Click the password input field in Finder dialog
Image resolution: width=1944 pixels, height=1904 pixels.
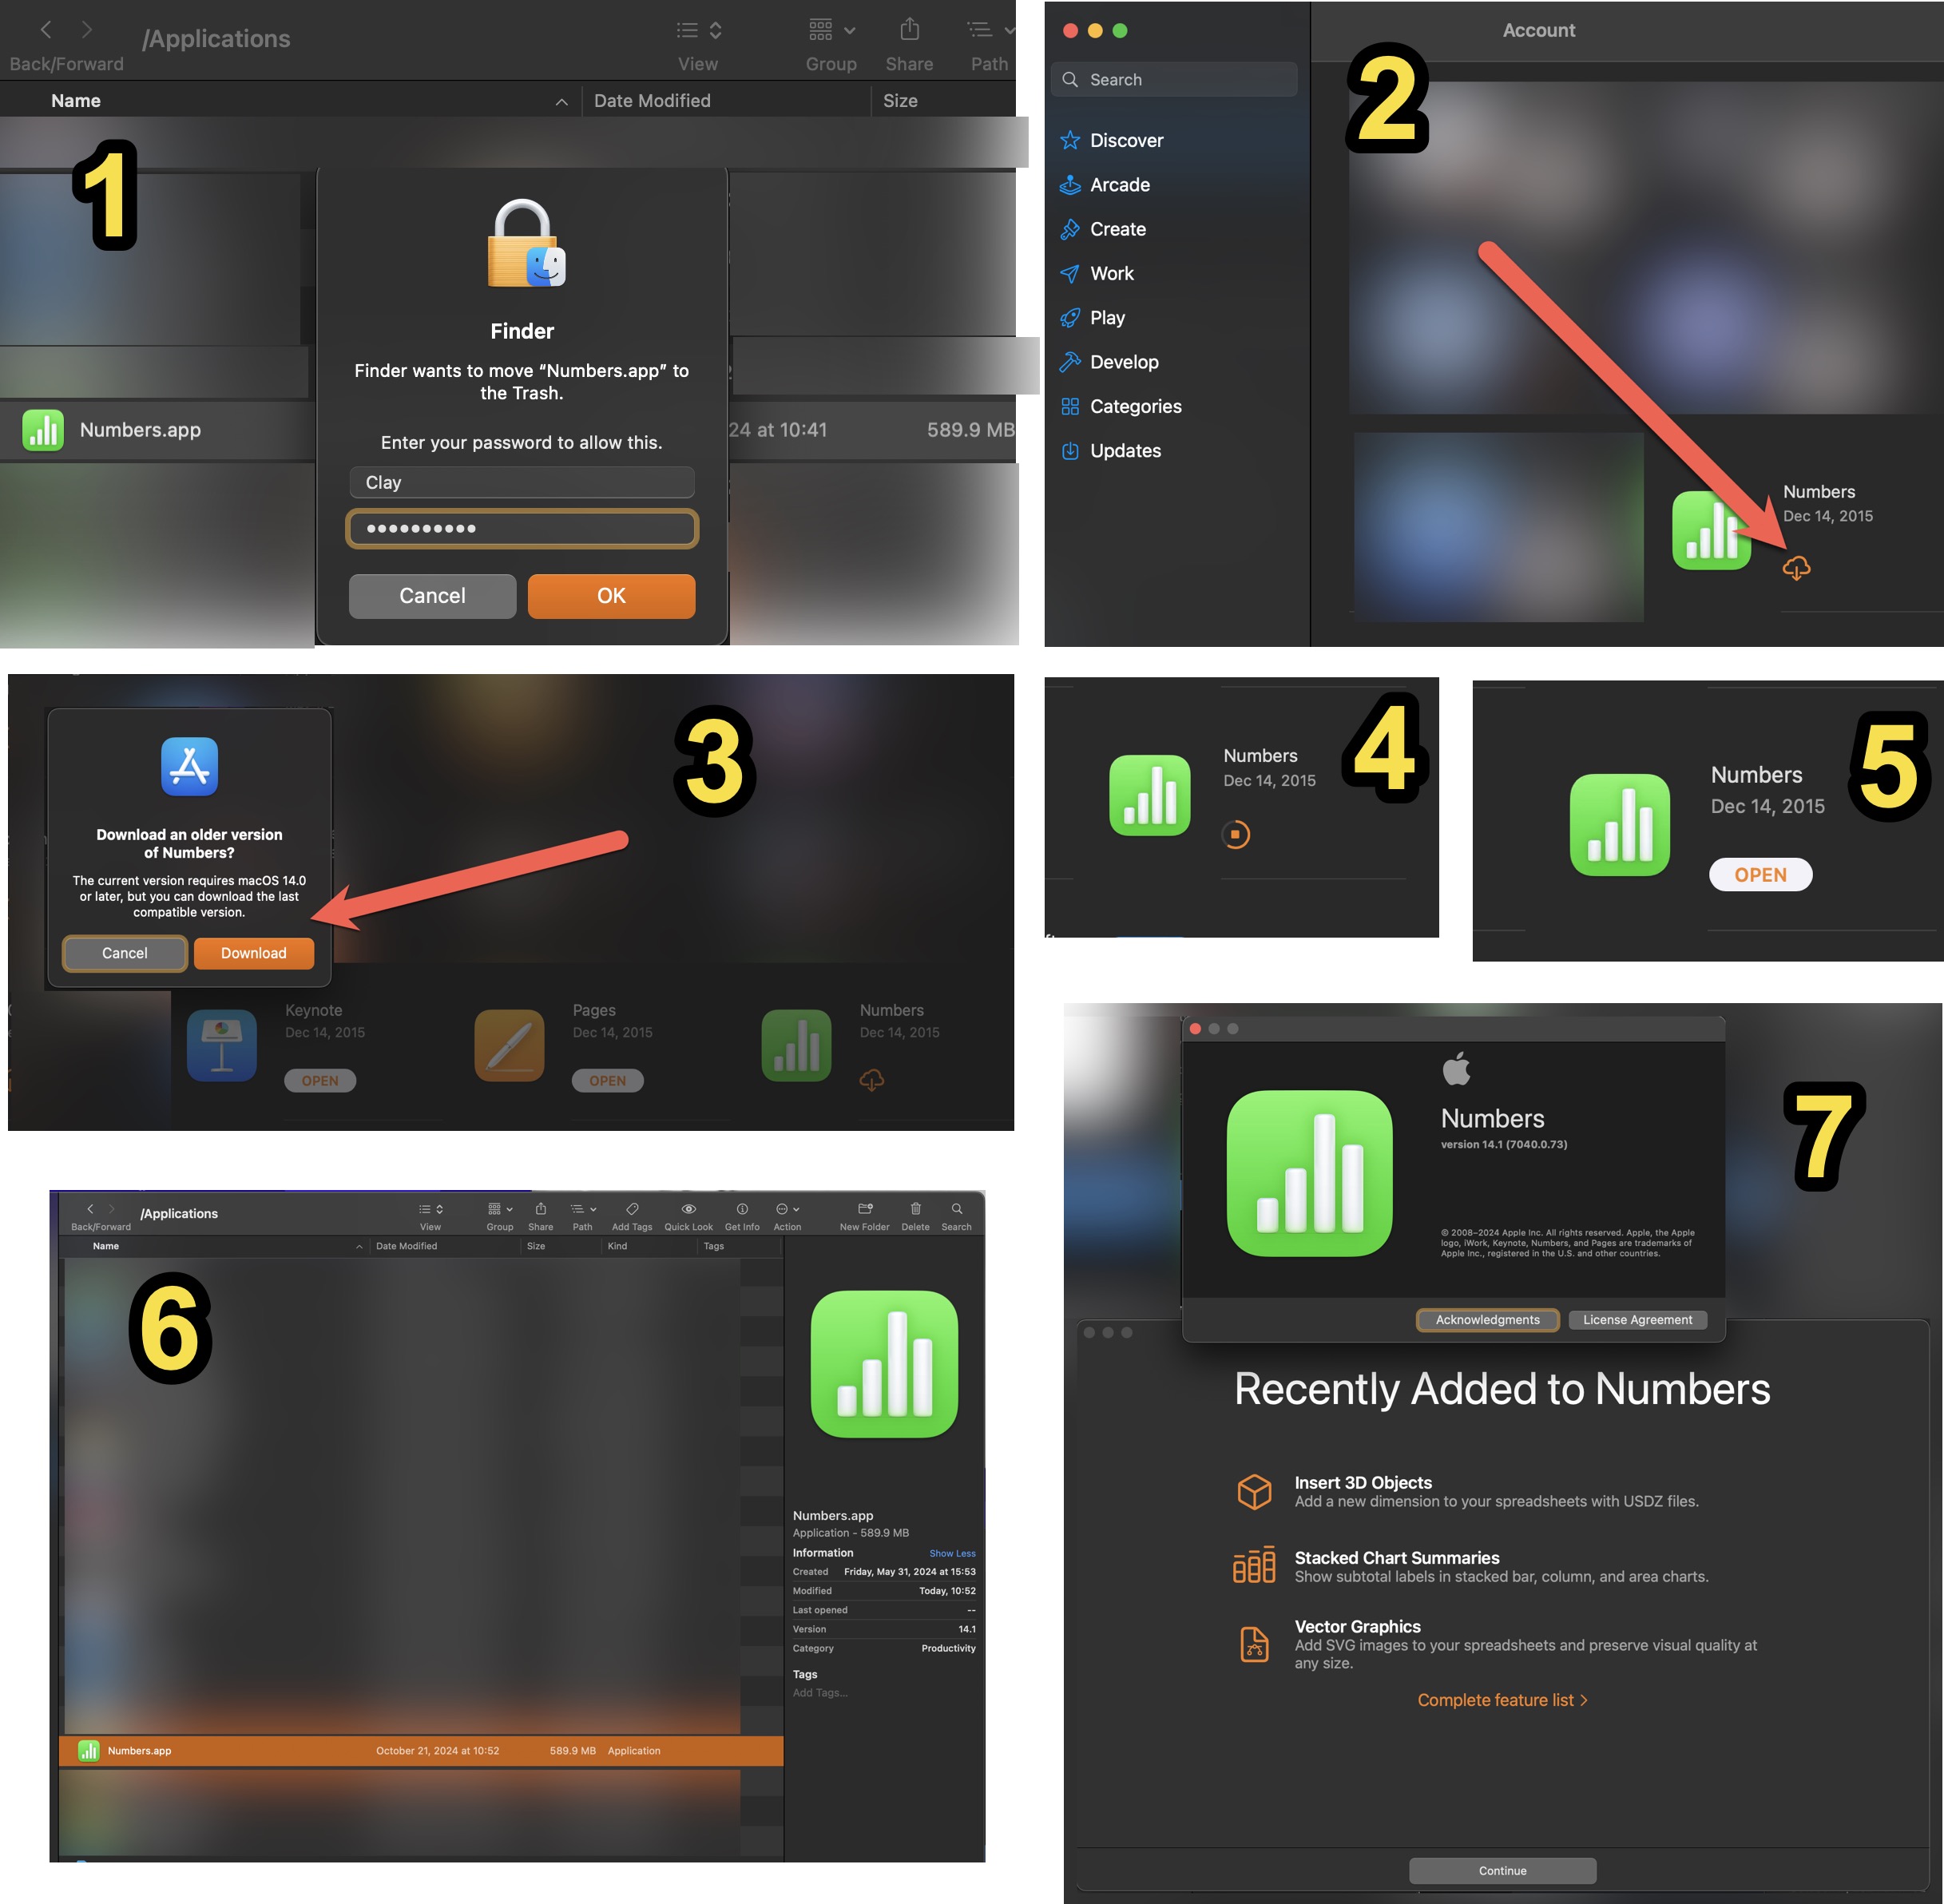[x=523, y=528]
